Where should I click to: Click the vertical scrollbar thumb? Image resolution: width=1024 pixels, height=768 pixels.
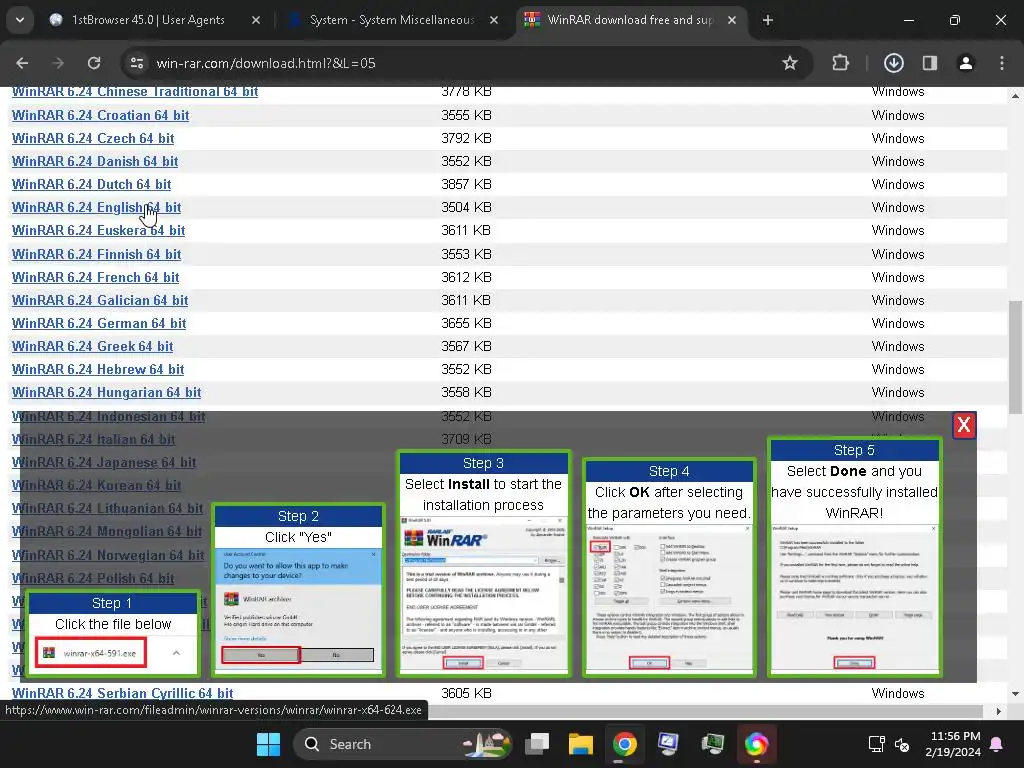point(1015,357)
